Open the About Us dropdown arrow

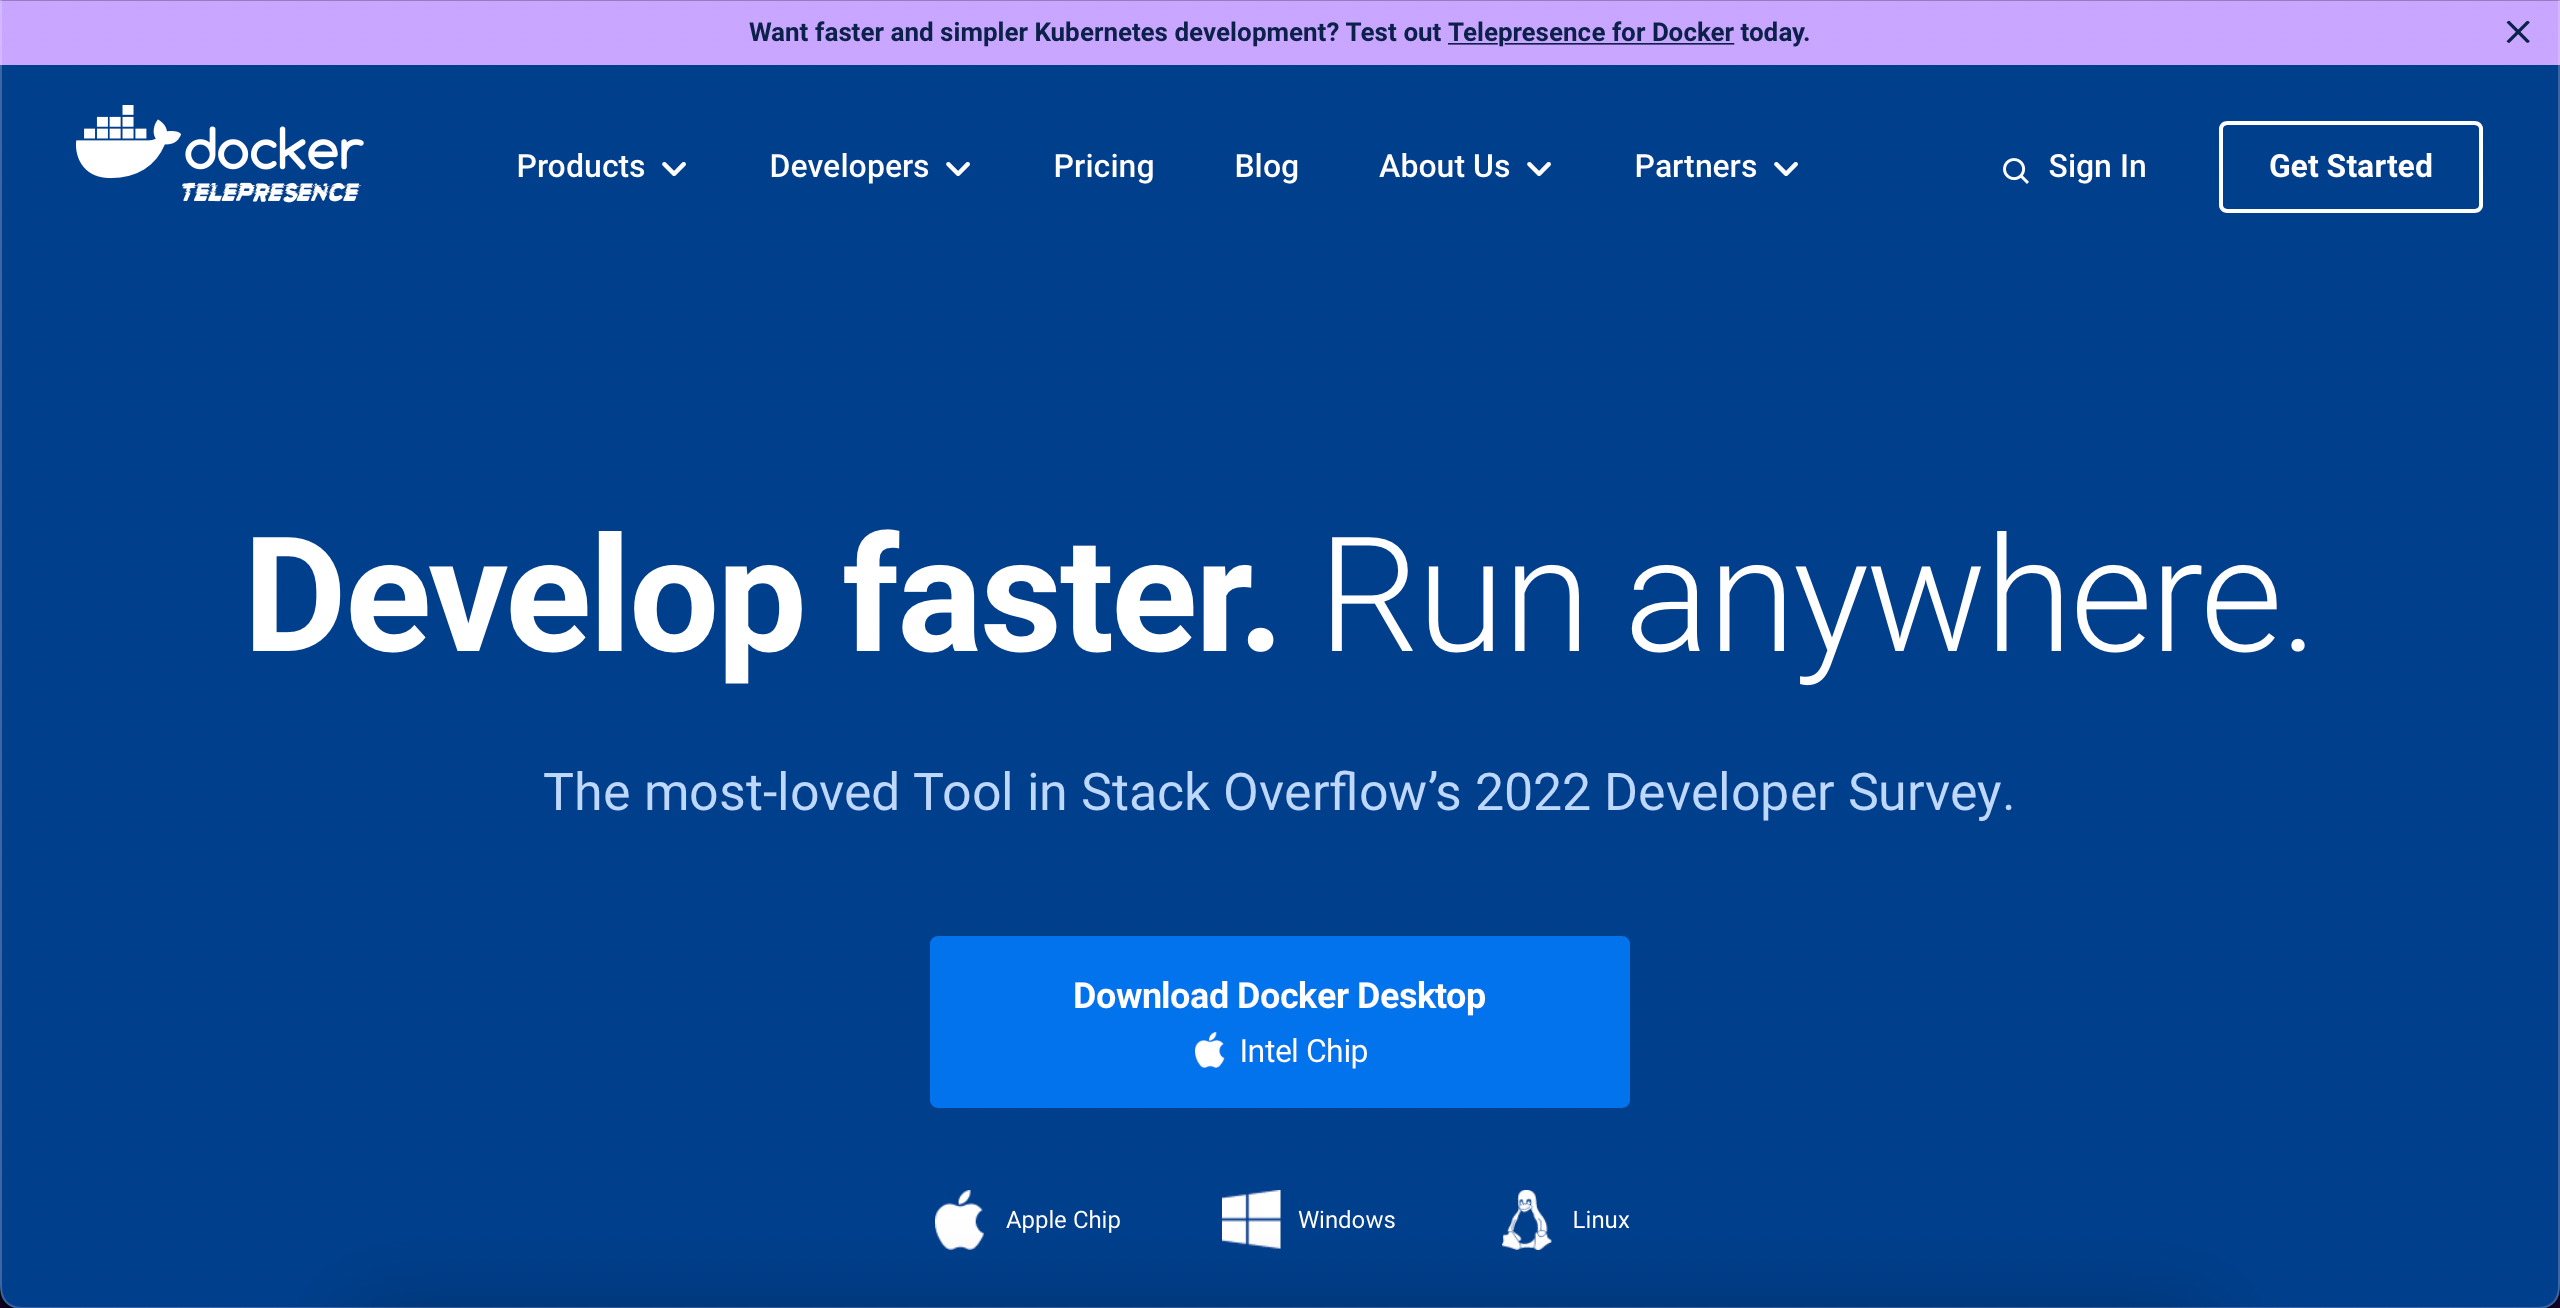click(x=1540, y=169)
